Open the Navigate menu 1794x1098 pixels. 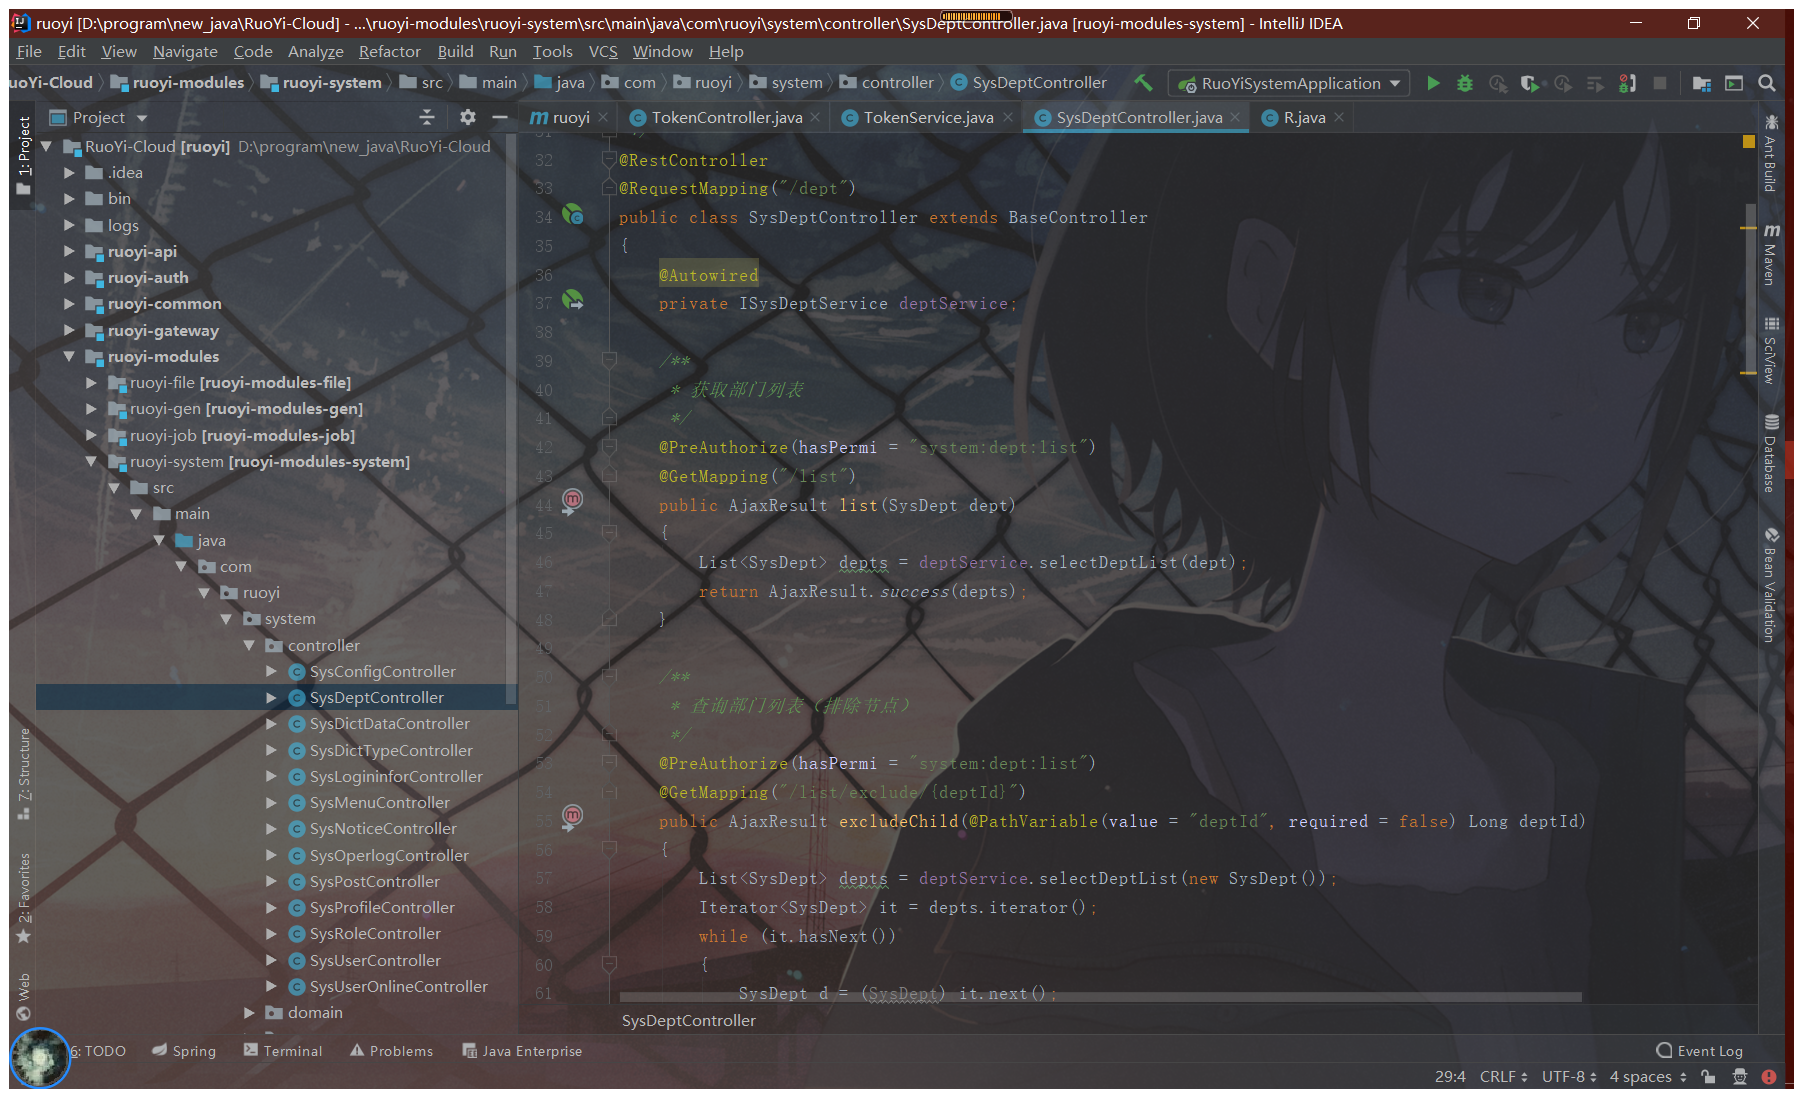click(x=185, y=51)
